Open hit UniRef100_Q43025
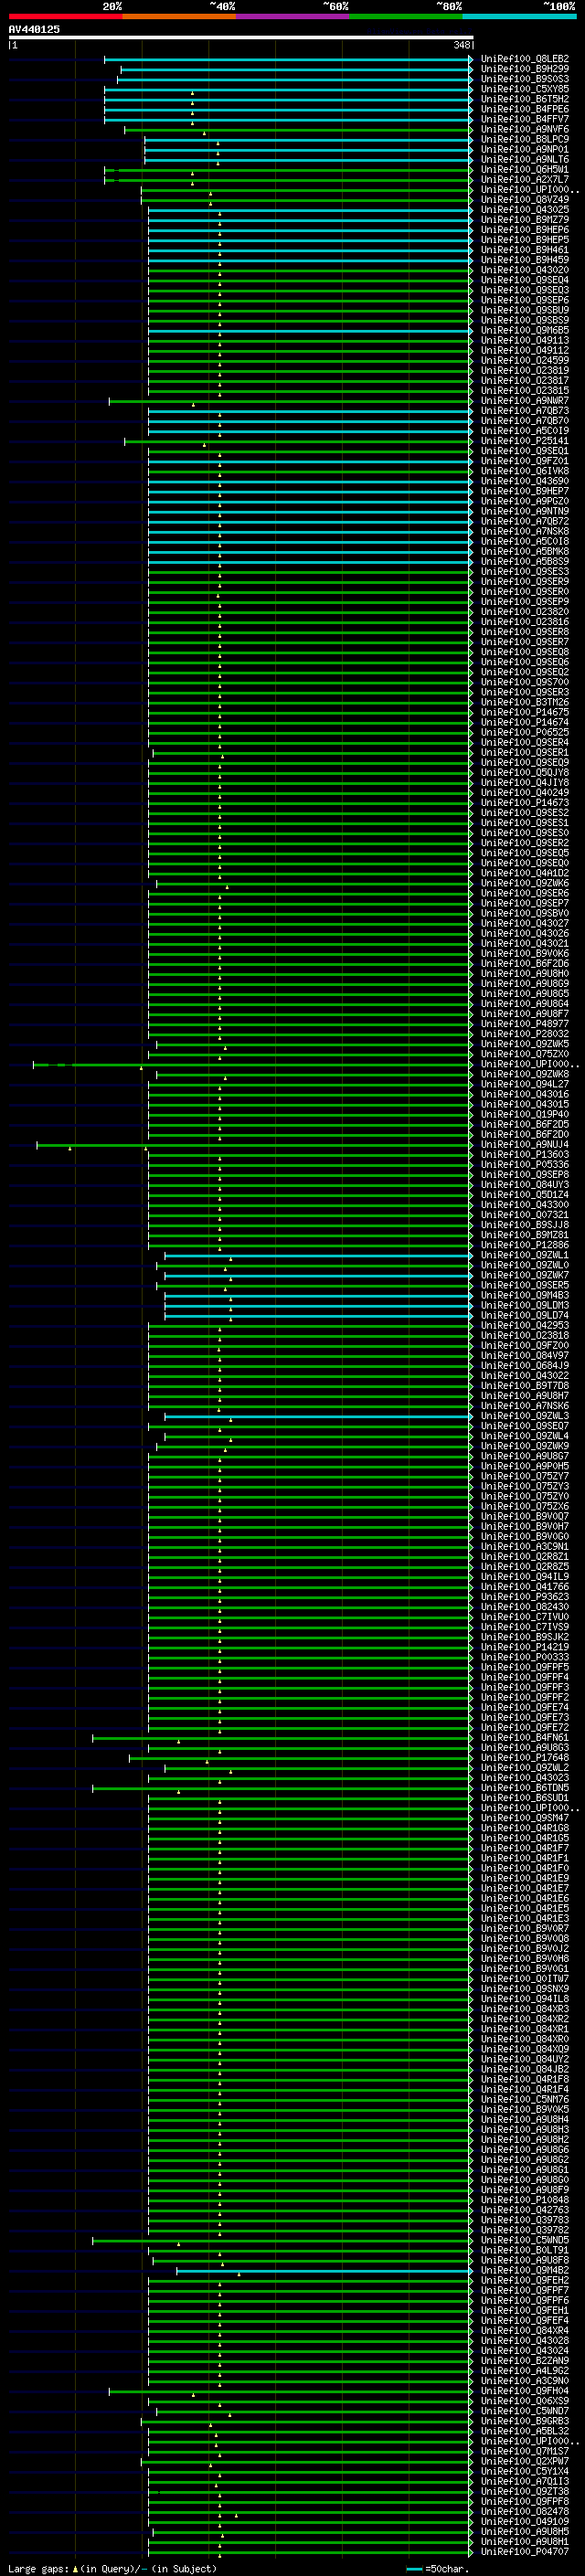585x2576 pixels. pyautogui.click(x=525, y=210)
